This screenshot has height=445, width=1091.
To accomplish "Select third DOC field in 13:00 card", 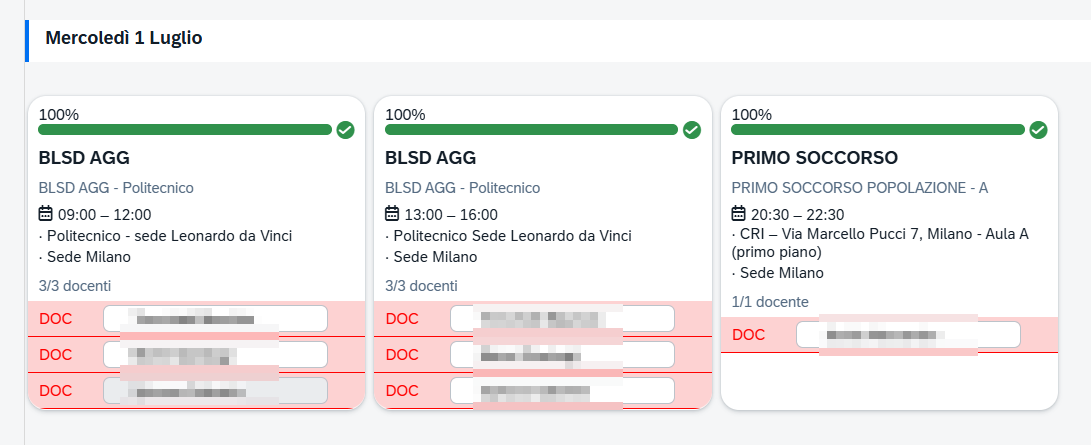I will [562, 391].
